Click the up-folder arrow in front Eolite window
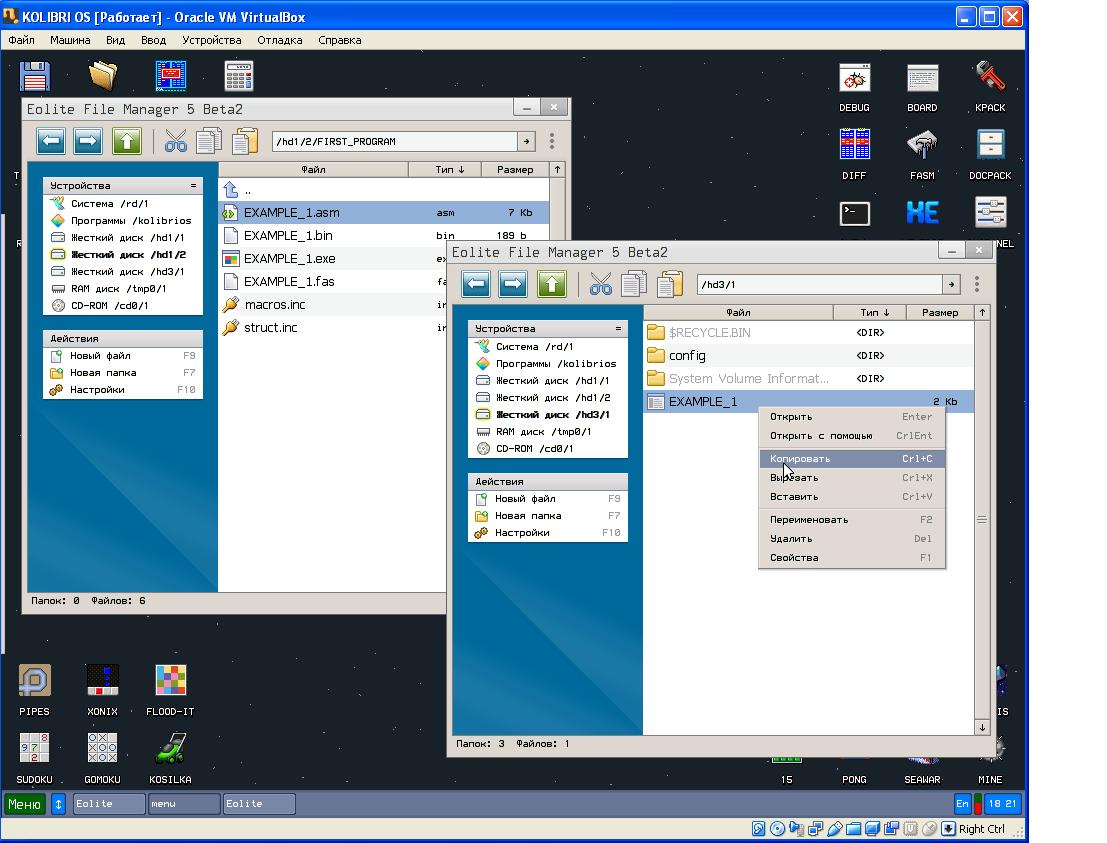The height and width of the screenshot is (843, 1107). (552, 284)
